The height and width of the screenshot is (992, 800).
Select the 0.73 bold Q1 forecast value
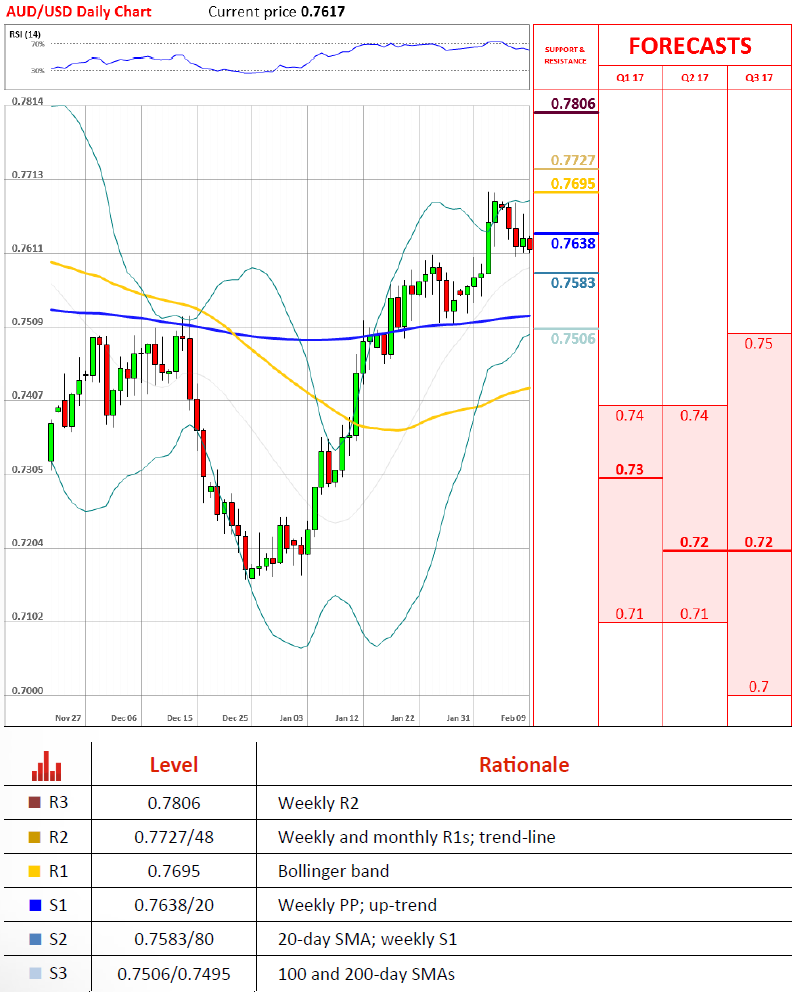[630, 469]
